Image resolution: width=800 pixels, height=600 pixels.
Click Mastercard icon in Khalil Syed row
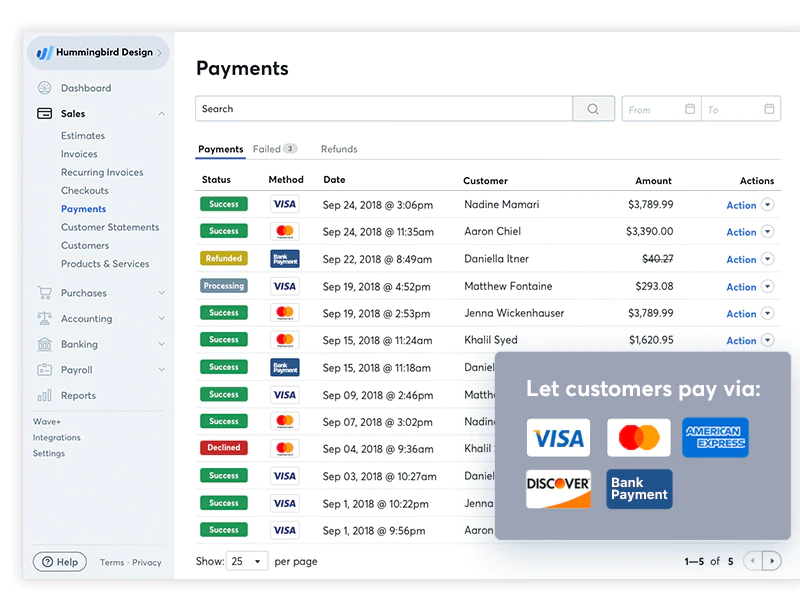[285, 339]
